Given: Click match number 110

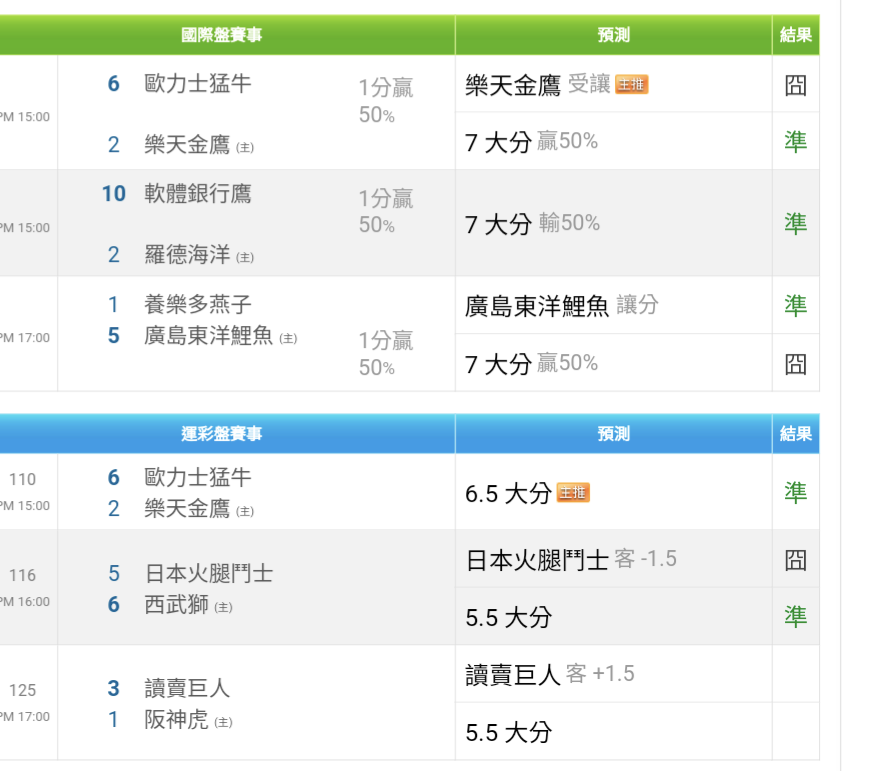Looking at the screenshot, I should (x=22, y=479).
